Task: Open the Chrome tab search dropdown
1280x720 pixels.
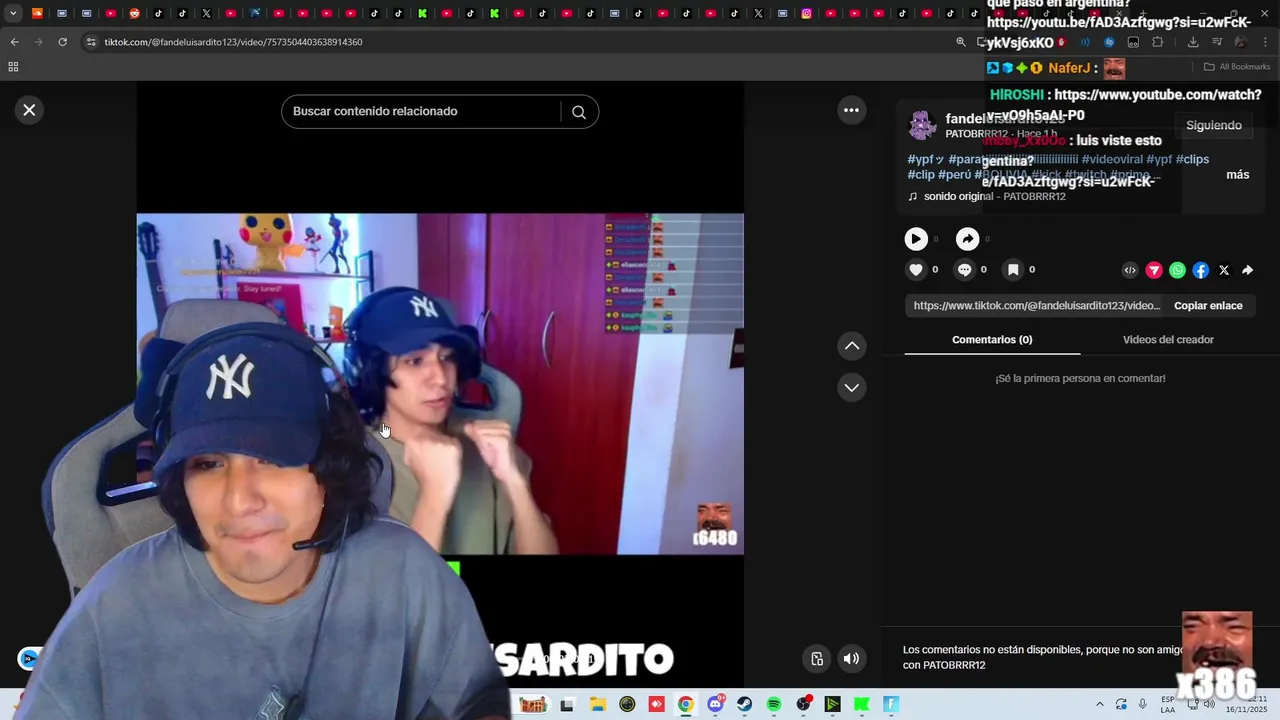Action: [13, 13]
